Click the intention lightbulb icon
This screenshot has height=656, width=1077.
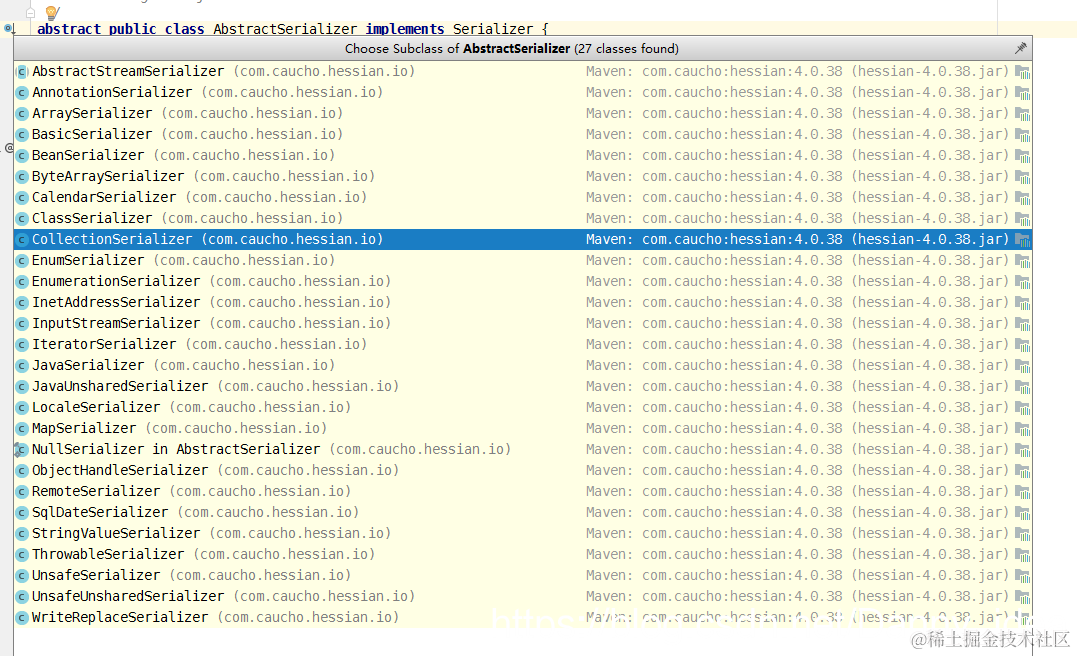coord(52,12)
